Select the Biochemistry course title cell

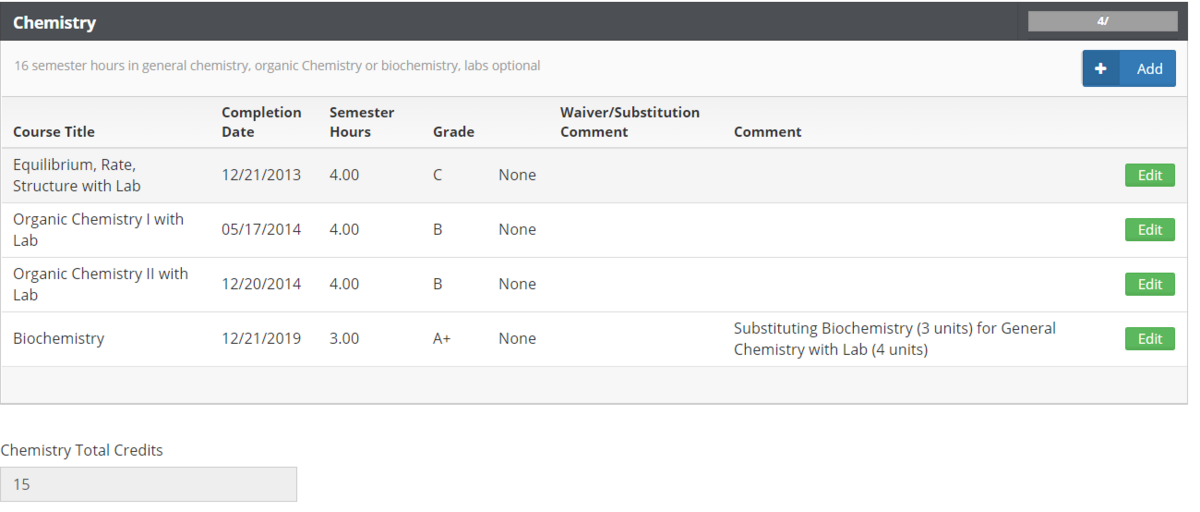(x=58, y=339)
